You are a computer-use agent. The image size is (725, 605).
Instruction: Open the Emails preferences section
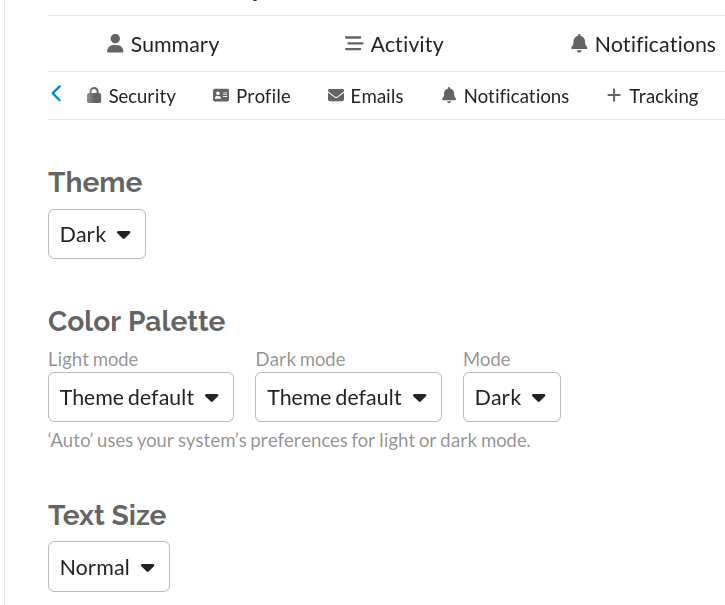point(376,96)
